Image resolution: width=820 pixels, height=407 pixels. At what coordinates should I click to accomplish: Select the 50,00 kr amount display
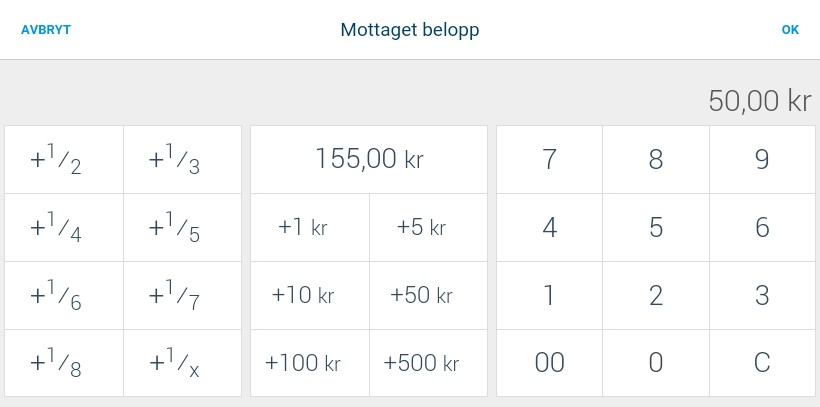(x=760, y=100)
